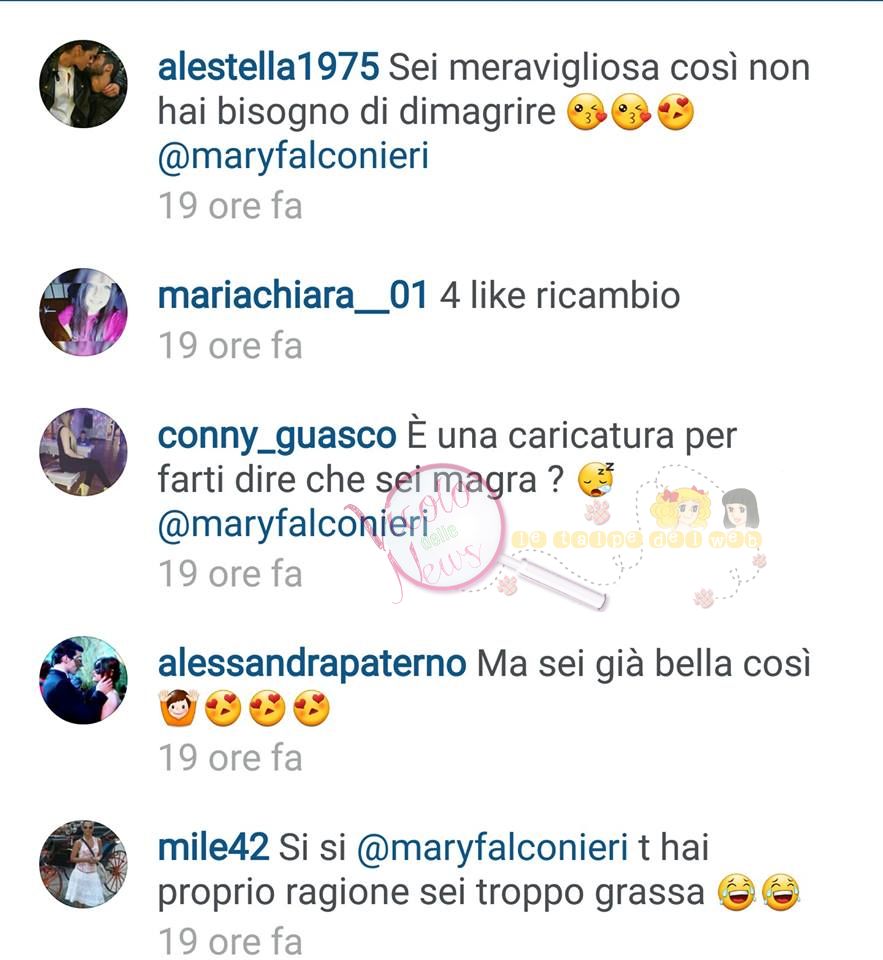883x960 pixels.
Task: Open the alestella1975 username link
Action: [x=268, y=67]
